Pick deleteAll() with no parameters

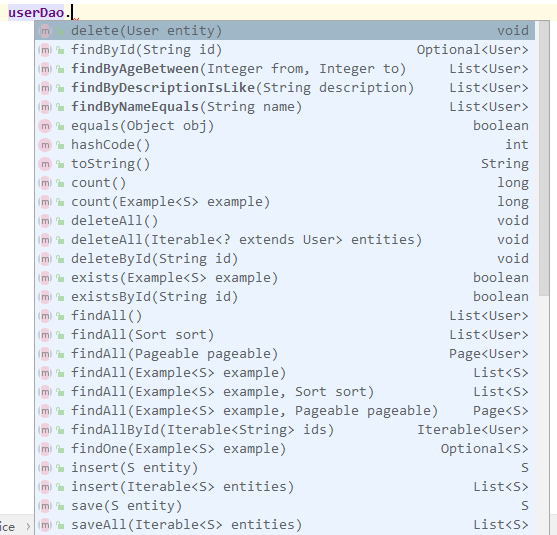click(x=285, y=221)
